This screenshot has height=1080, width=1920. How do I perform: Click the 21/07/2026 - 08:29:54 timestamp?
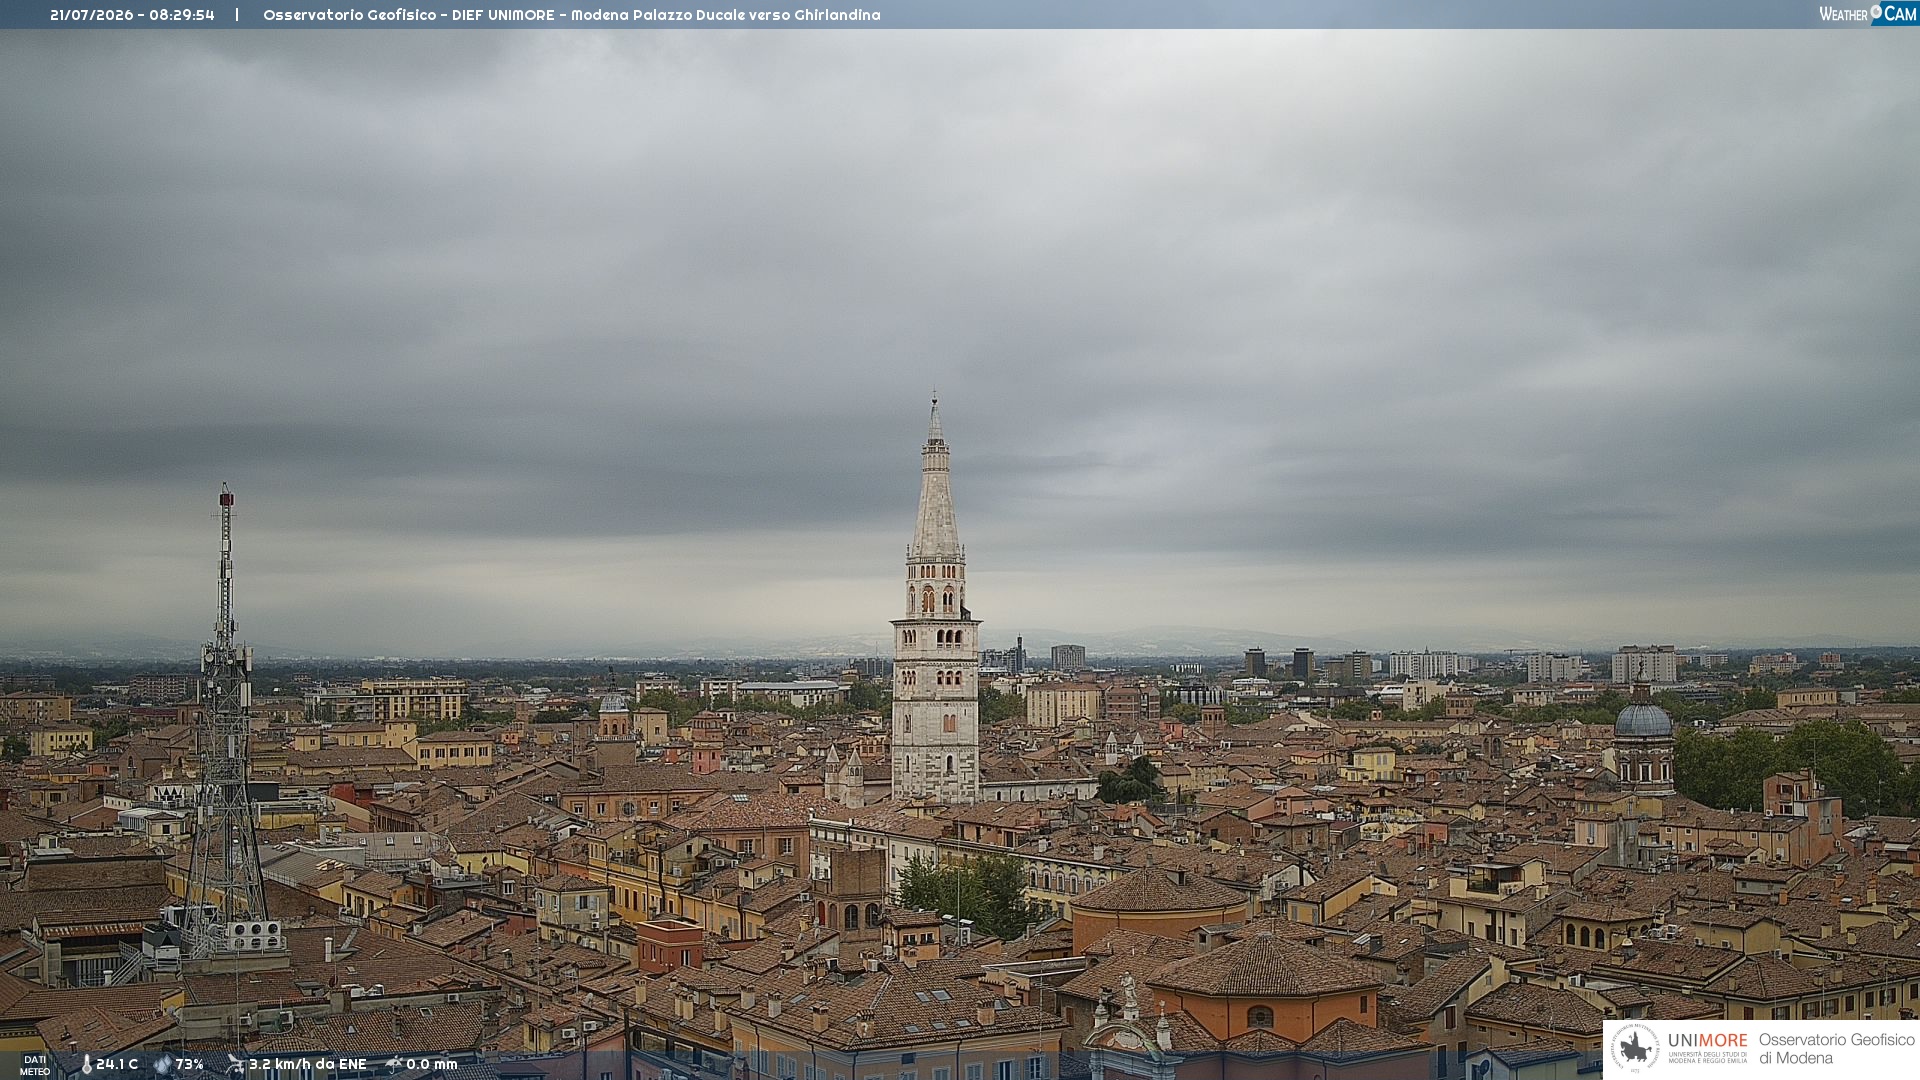tap(132, 15)
